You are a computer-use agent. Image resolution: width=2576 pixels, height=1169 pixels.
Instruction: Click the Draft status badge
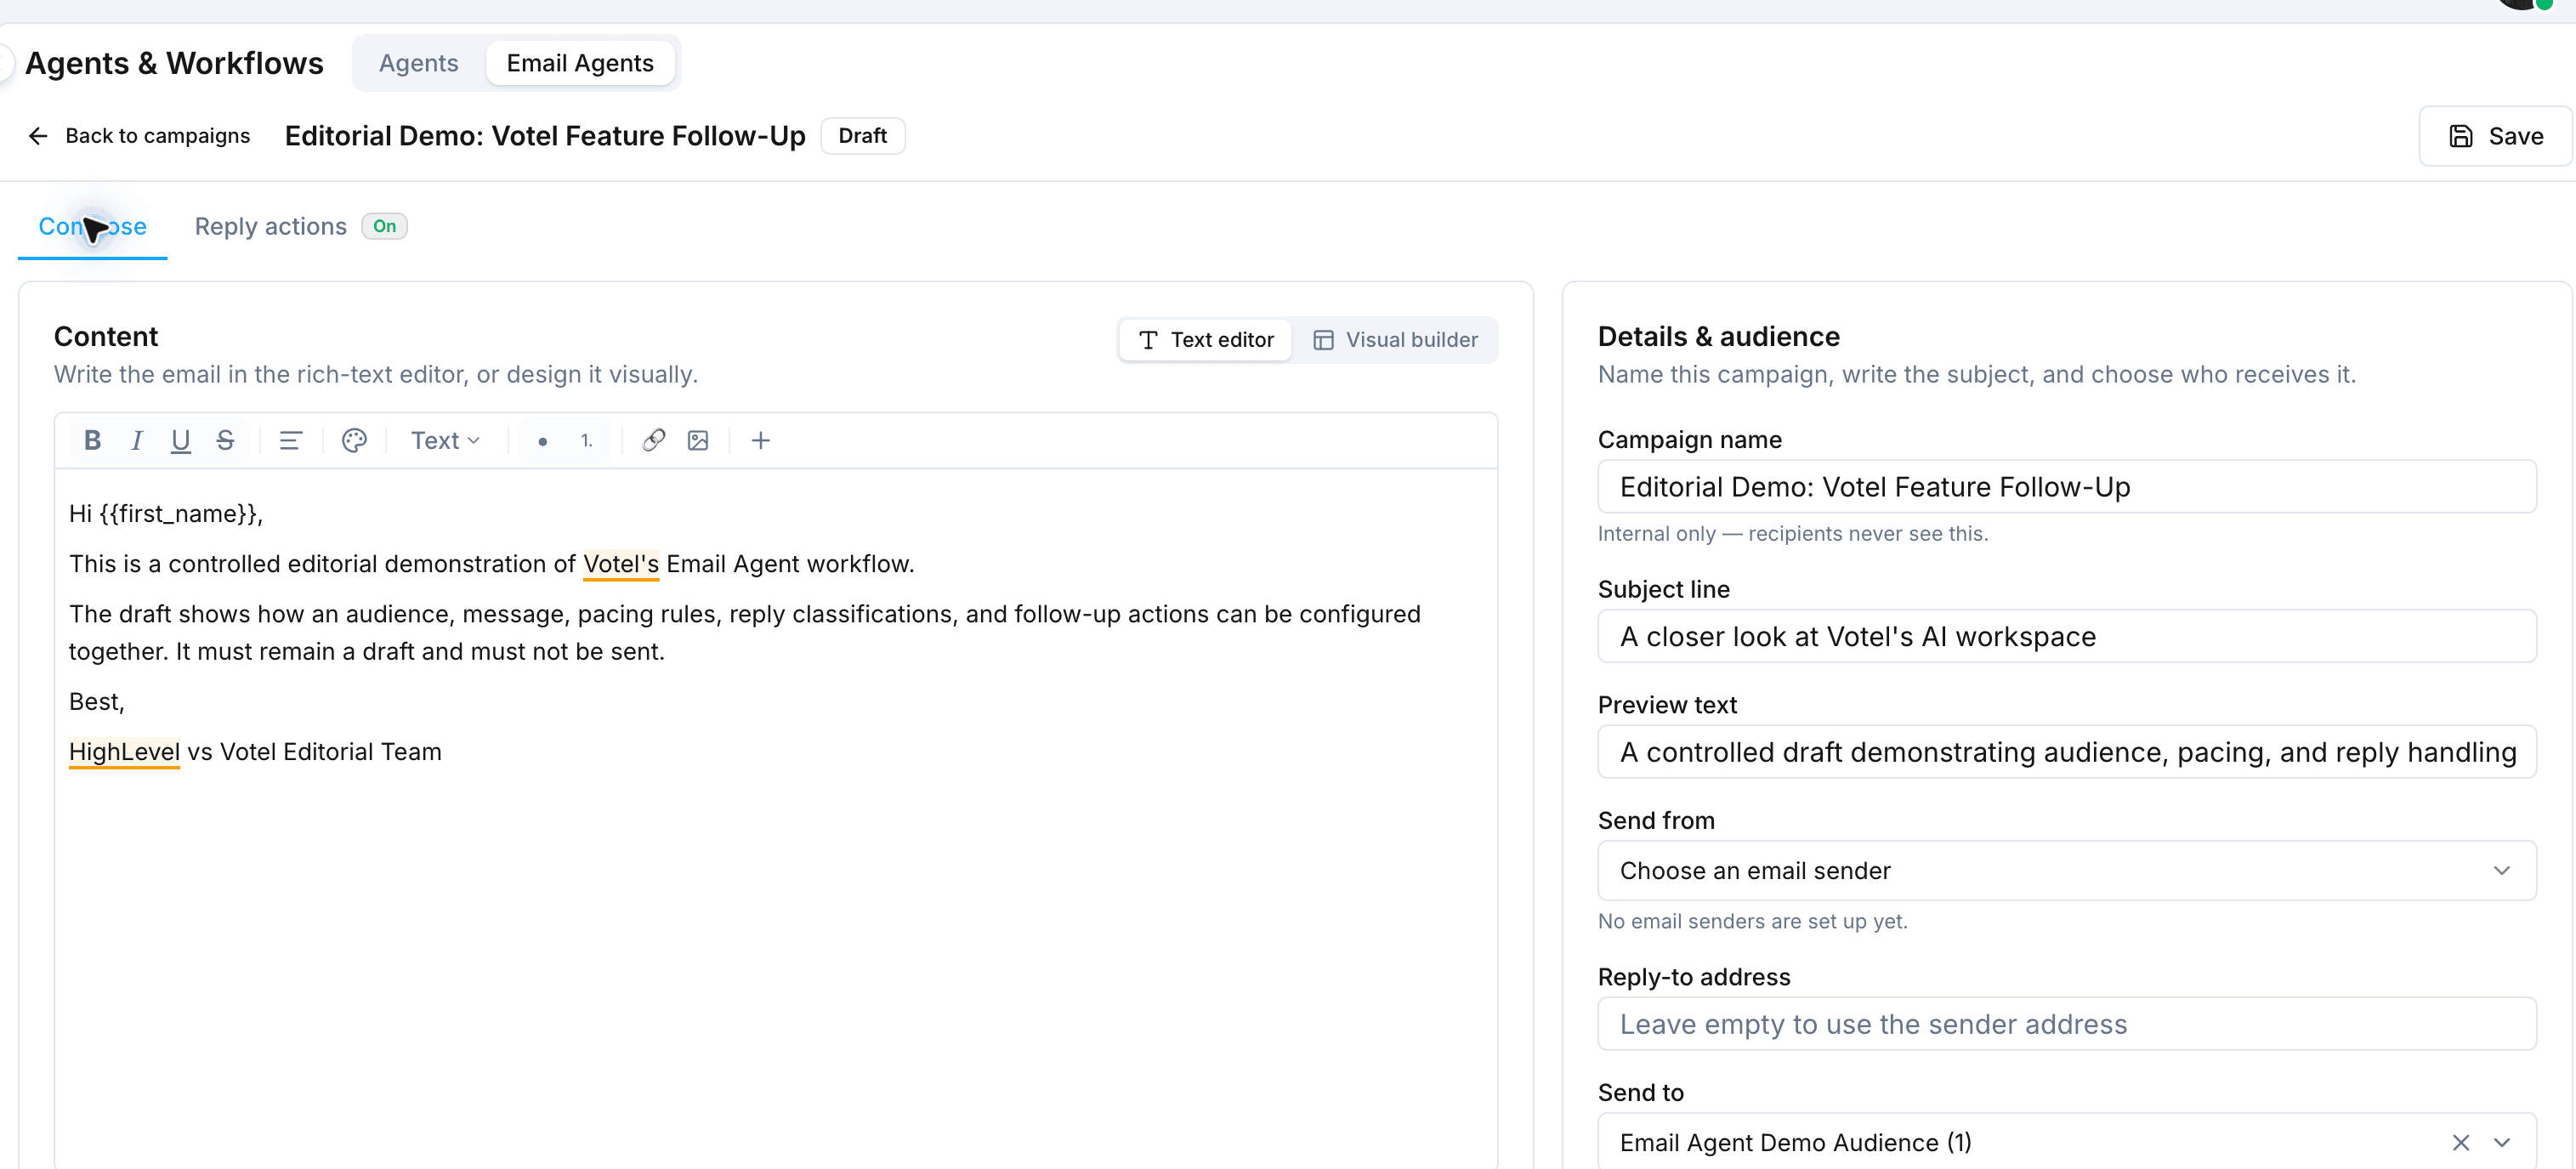click(x=863, y=136)
